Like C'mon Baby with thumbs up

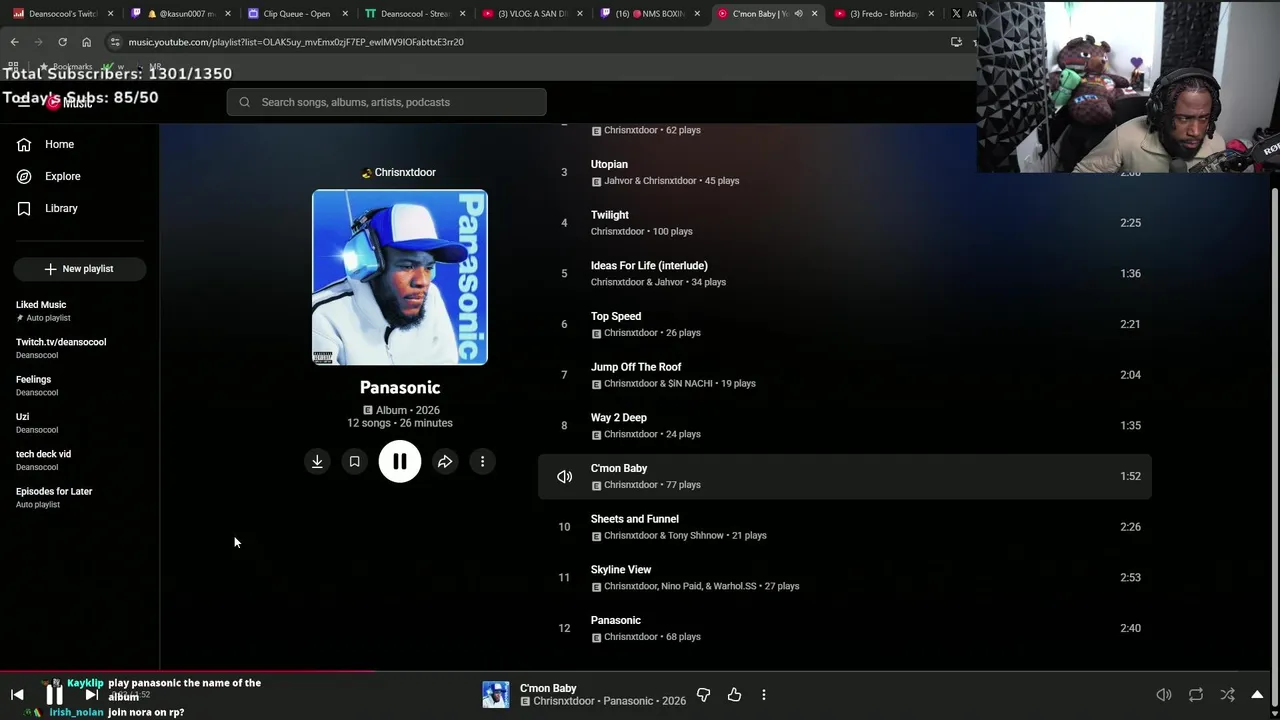(x=734, y=695)
